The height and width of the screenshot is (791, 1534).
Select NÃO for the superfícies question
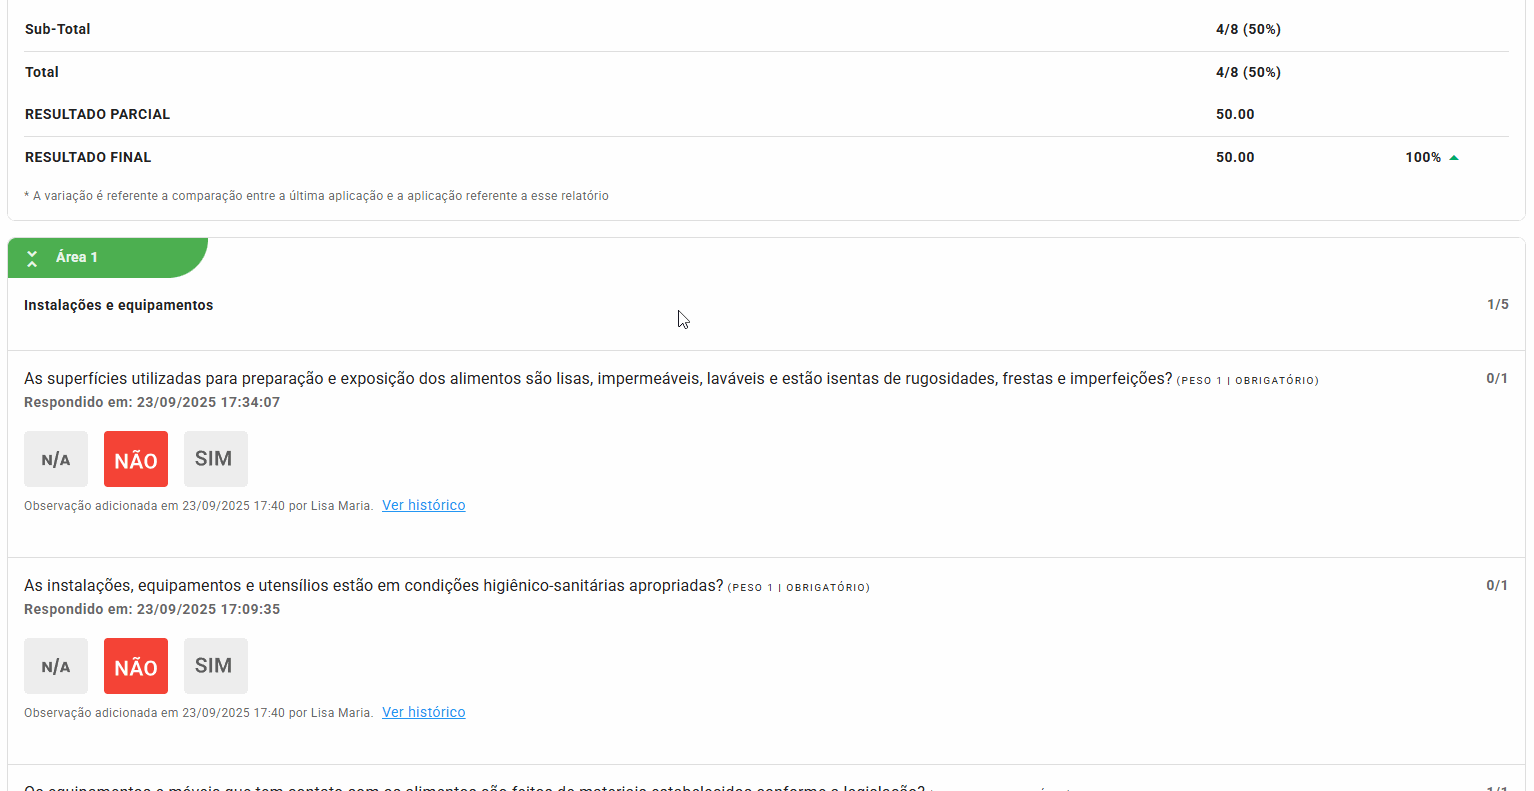pyautogui.click(x=136, y=459)
